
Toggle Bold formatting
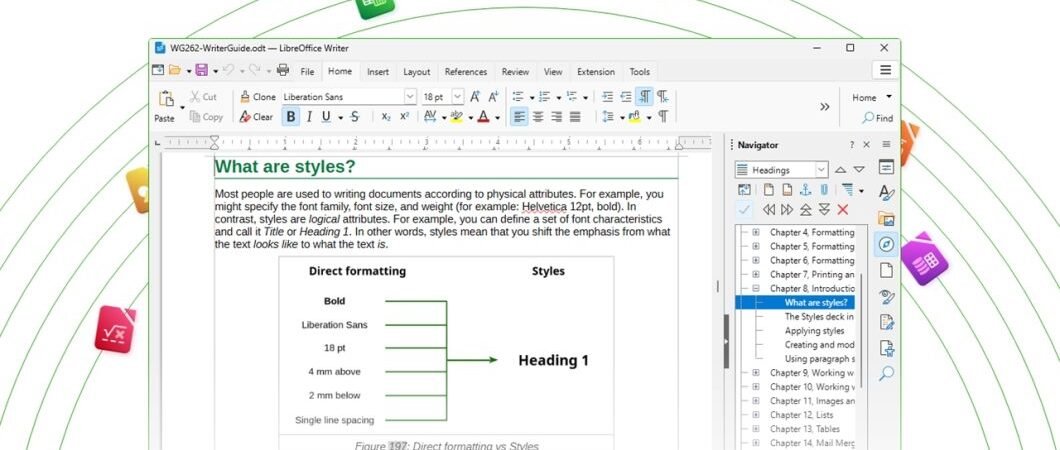pyautogui.click(x=291, y=117)
